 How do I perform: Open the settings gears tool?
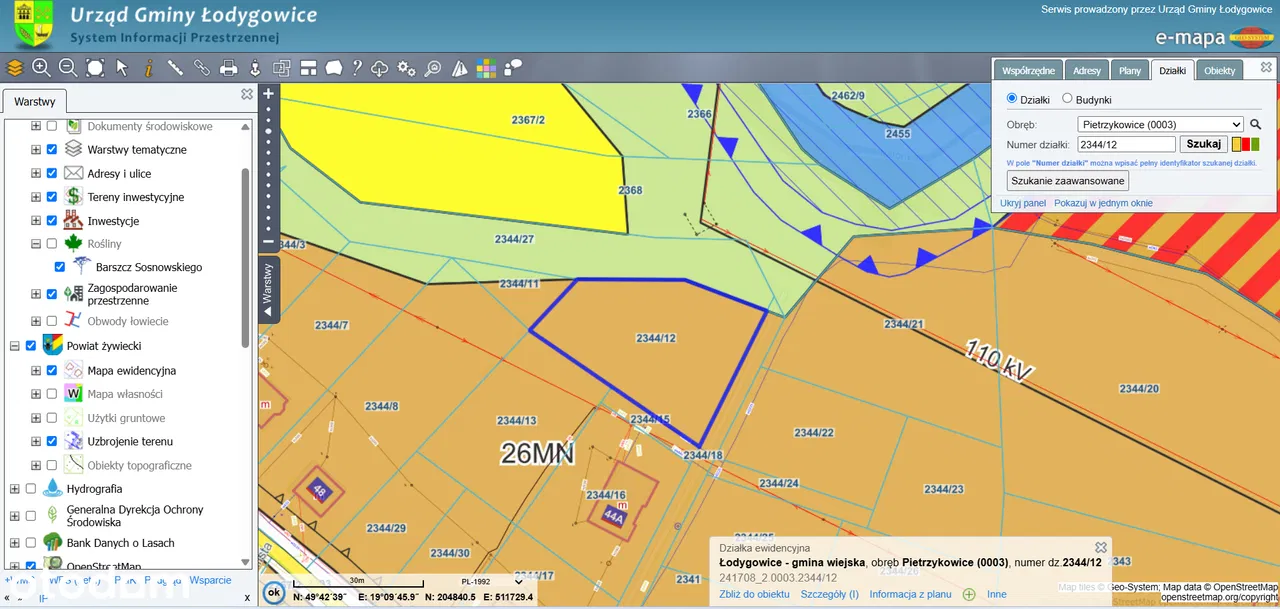406,68
